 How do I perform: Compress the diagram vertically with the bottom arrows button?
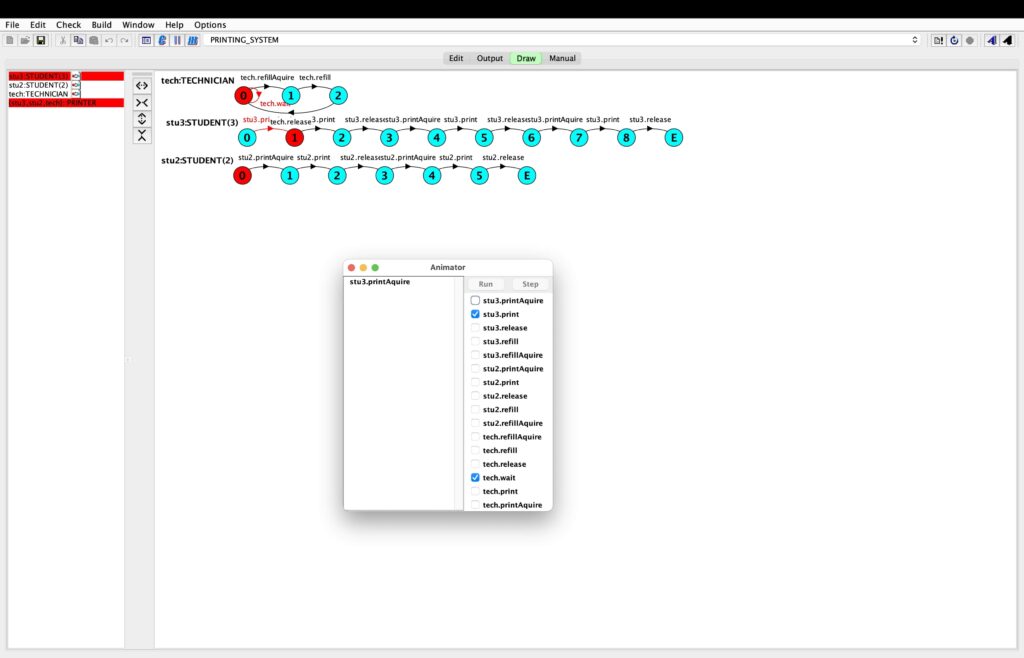[x=142, y=135]
